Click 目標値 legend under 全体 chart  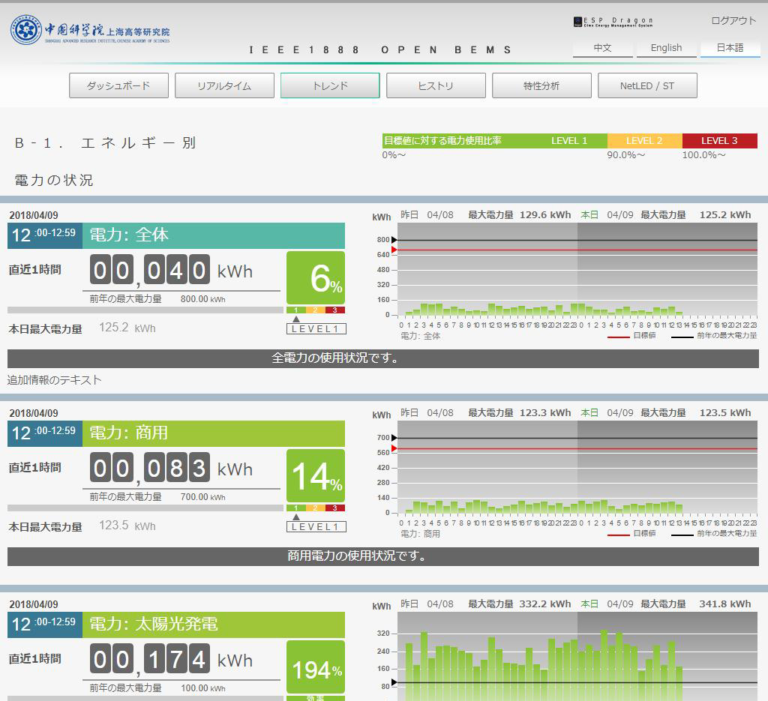click(632, 336)
